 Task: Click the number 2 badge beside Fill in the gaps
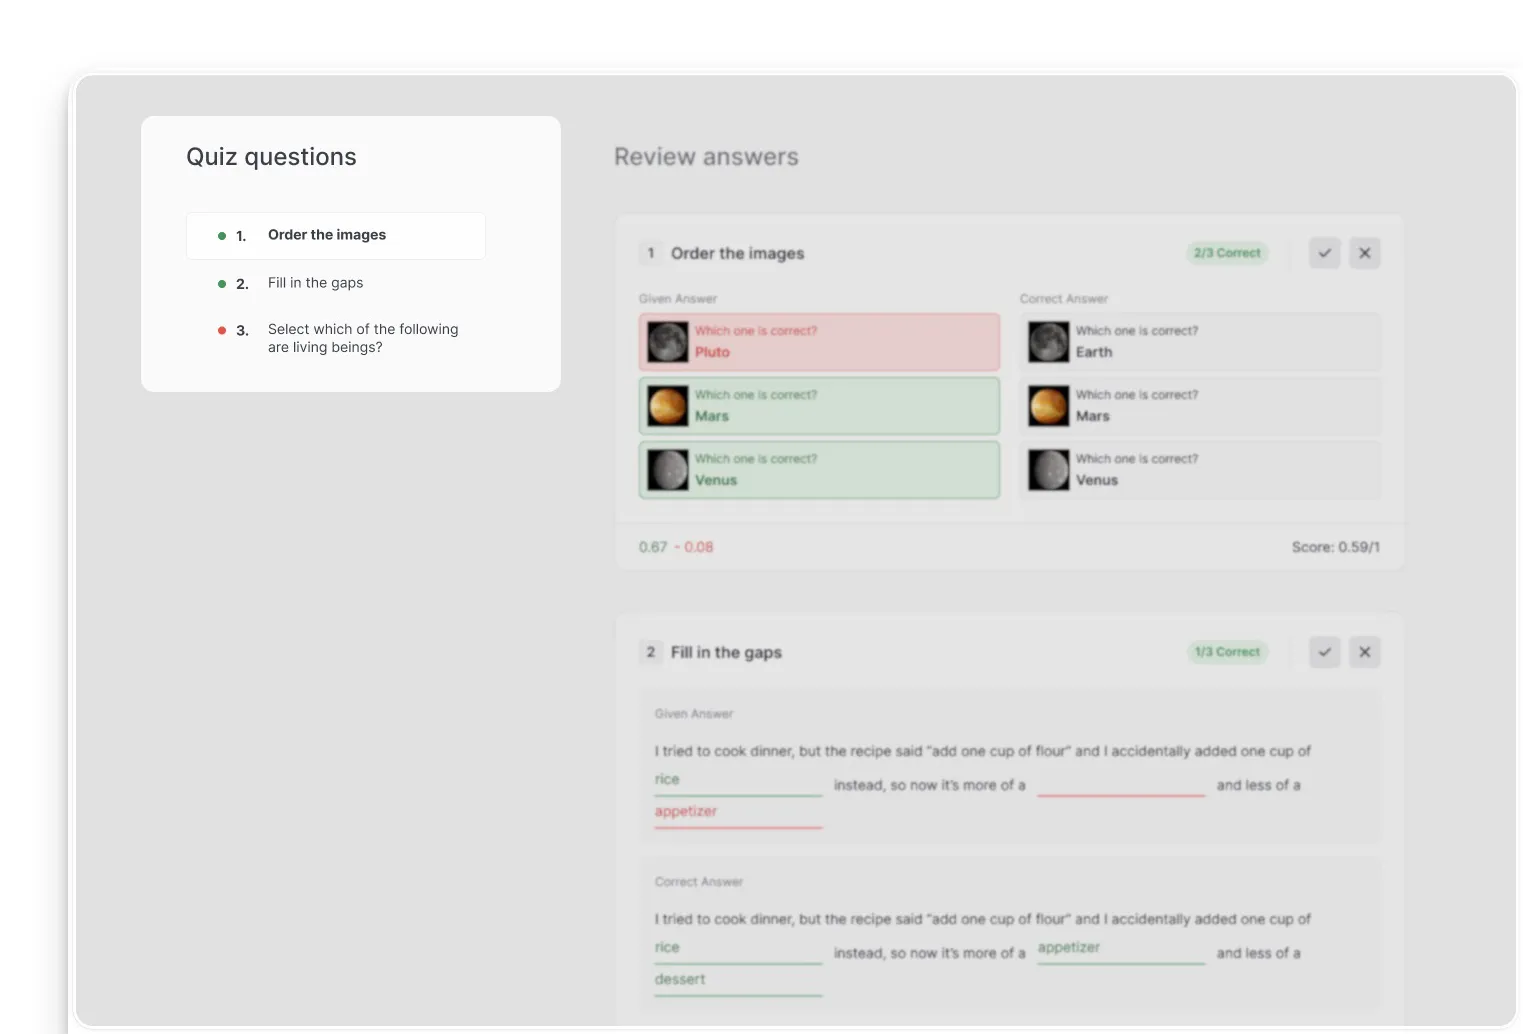651,652
